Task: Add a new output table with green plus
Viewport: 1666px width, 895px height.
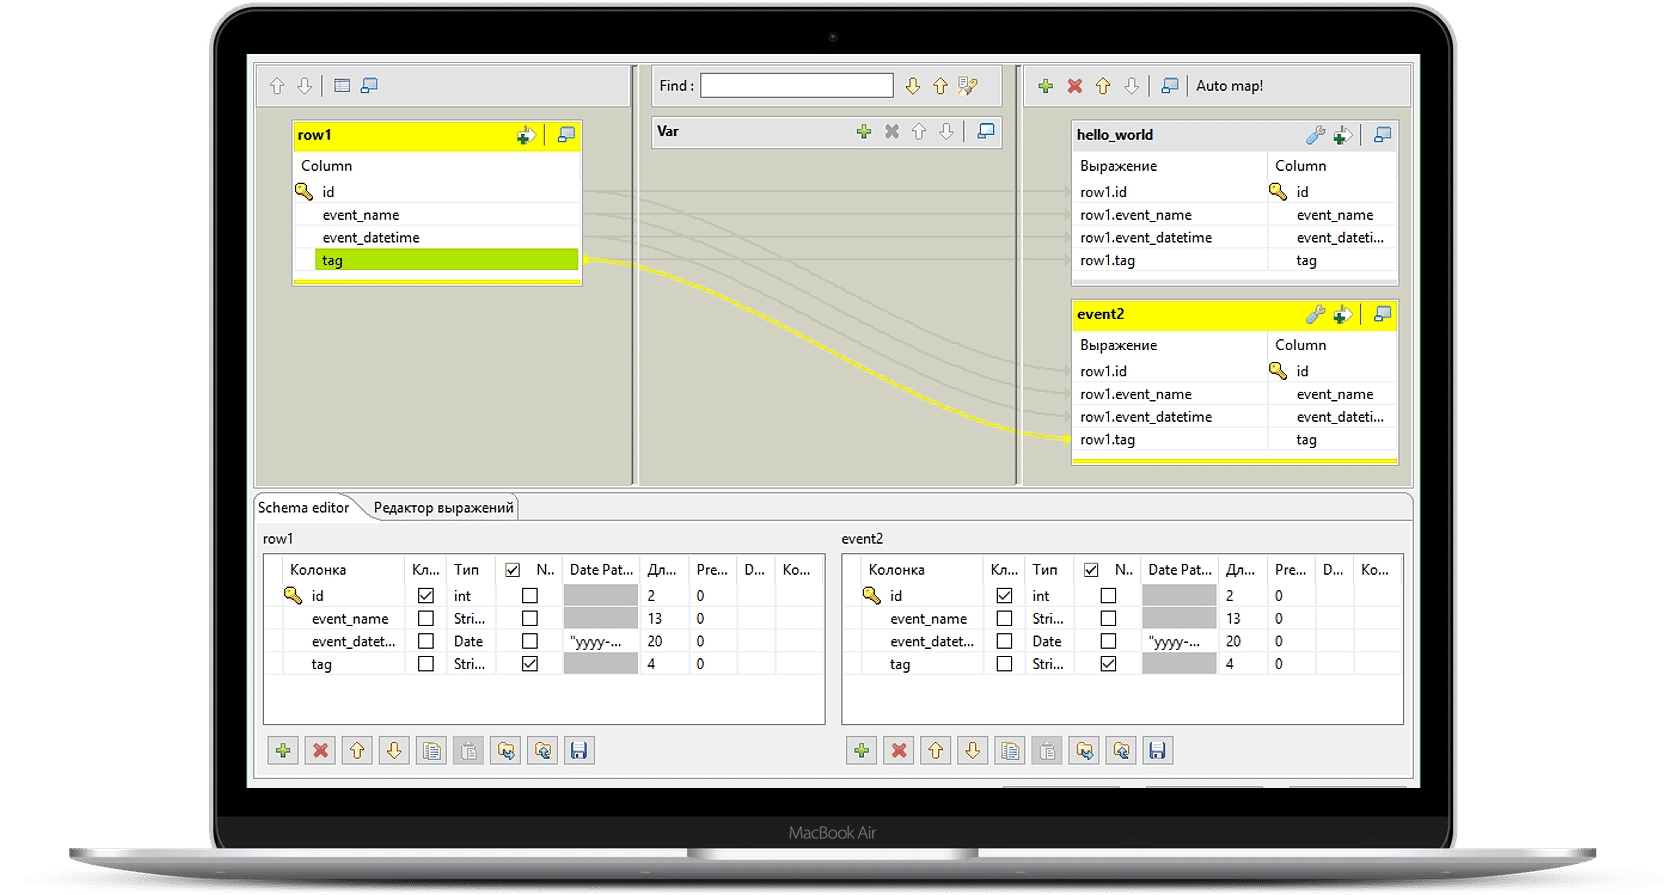Action: pyautogui.click(x=1045, y=86)
